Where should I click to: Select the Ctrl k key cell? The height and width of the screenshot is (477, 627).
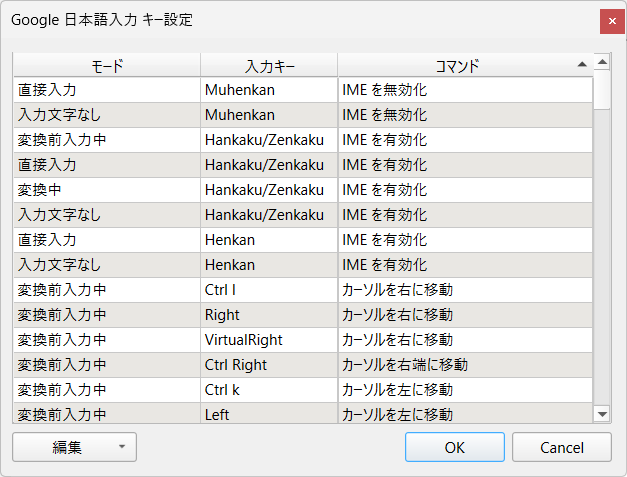point(269,390)
